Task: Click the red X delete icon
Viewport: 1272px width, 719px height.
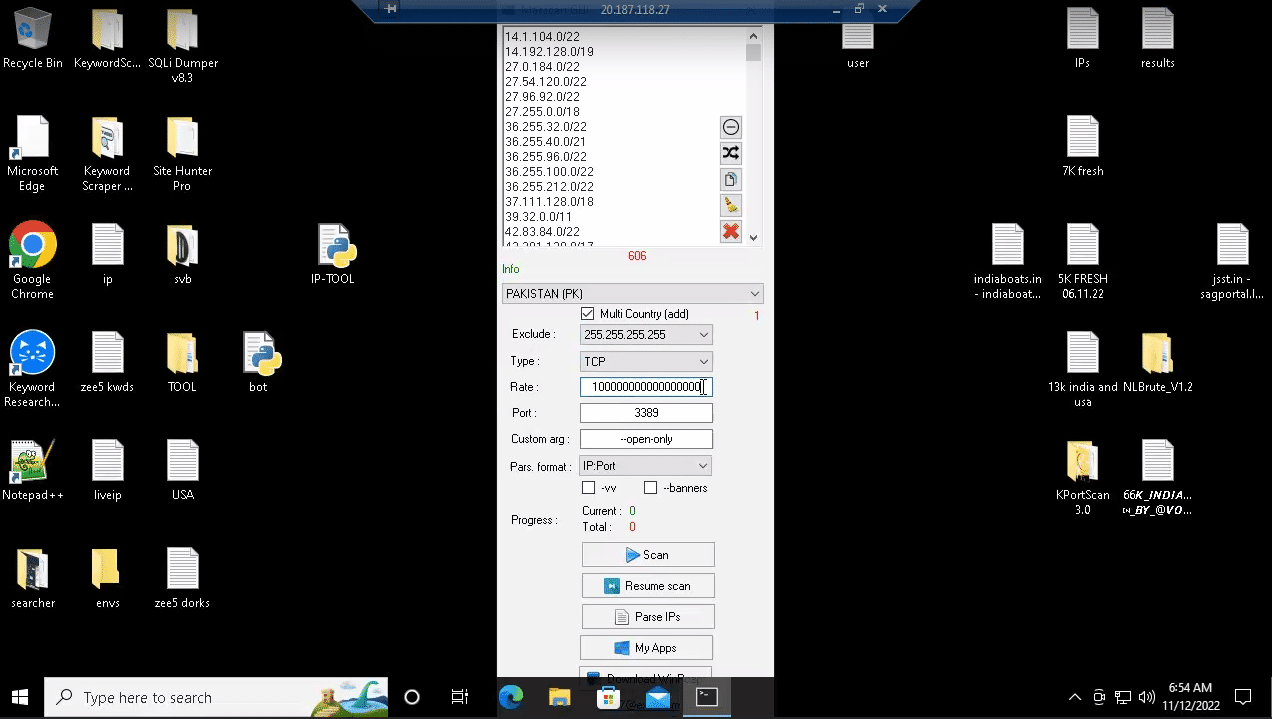Action: pos(731,232)
